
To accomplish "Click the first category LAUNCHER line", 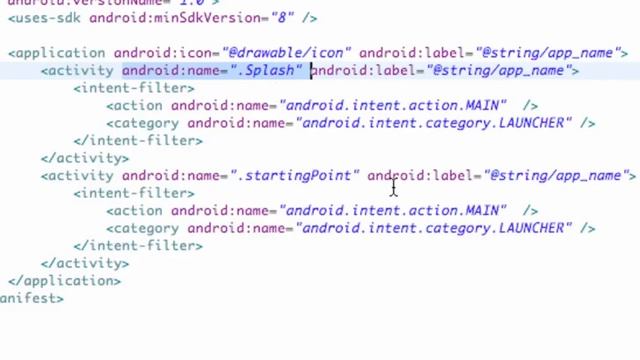I will [351, 123].
